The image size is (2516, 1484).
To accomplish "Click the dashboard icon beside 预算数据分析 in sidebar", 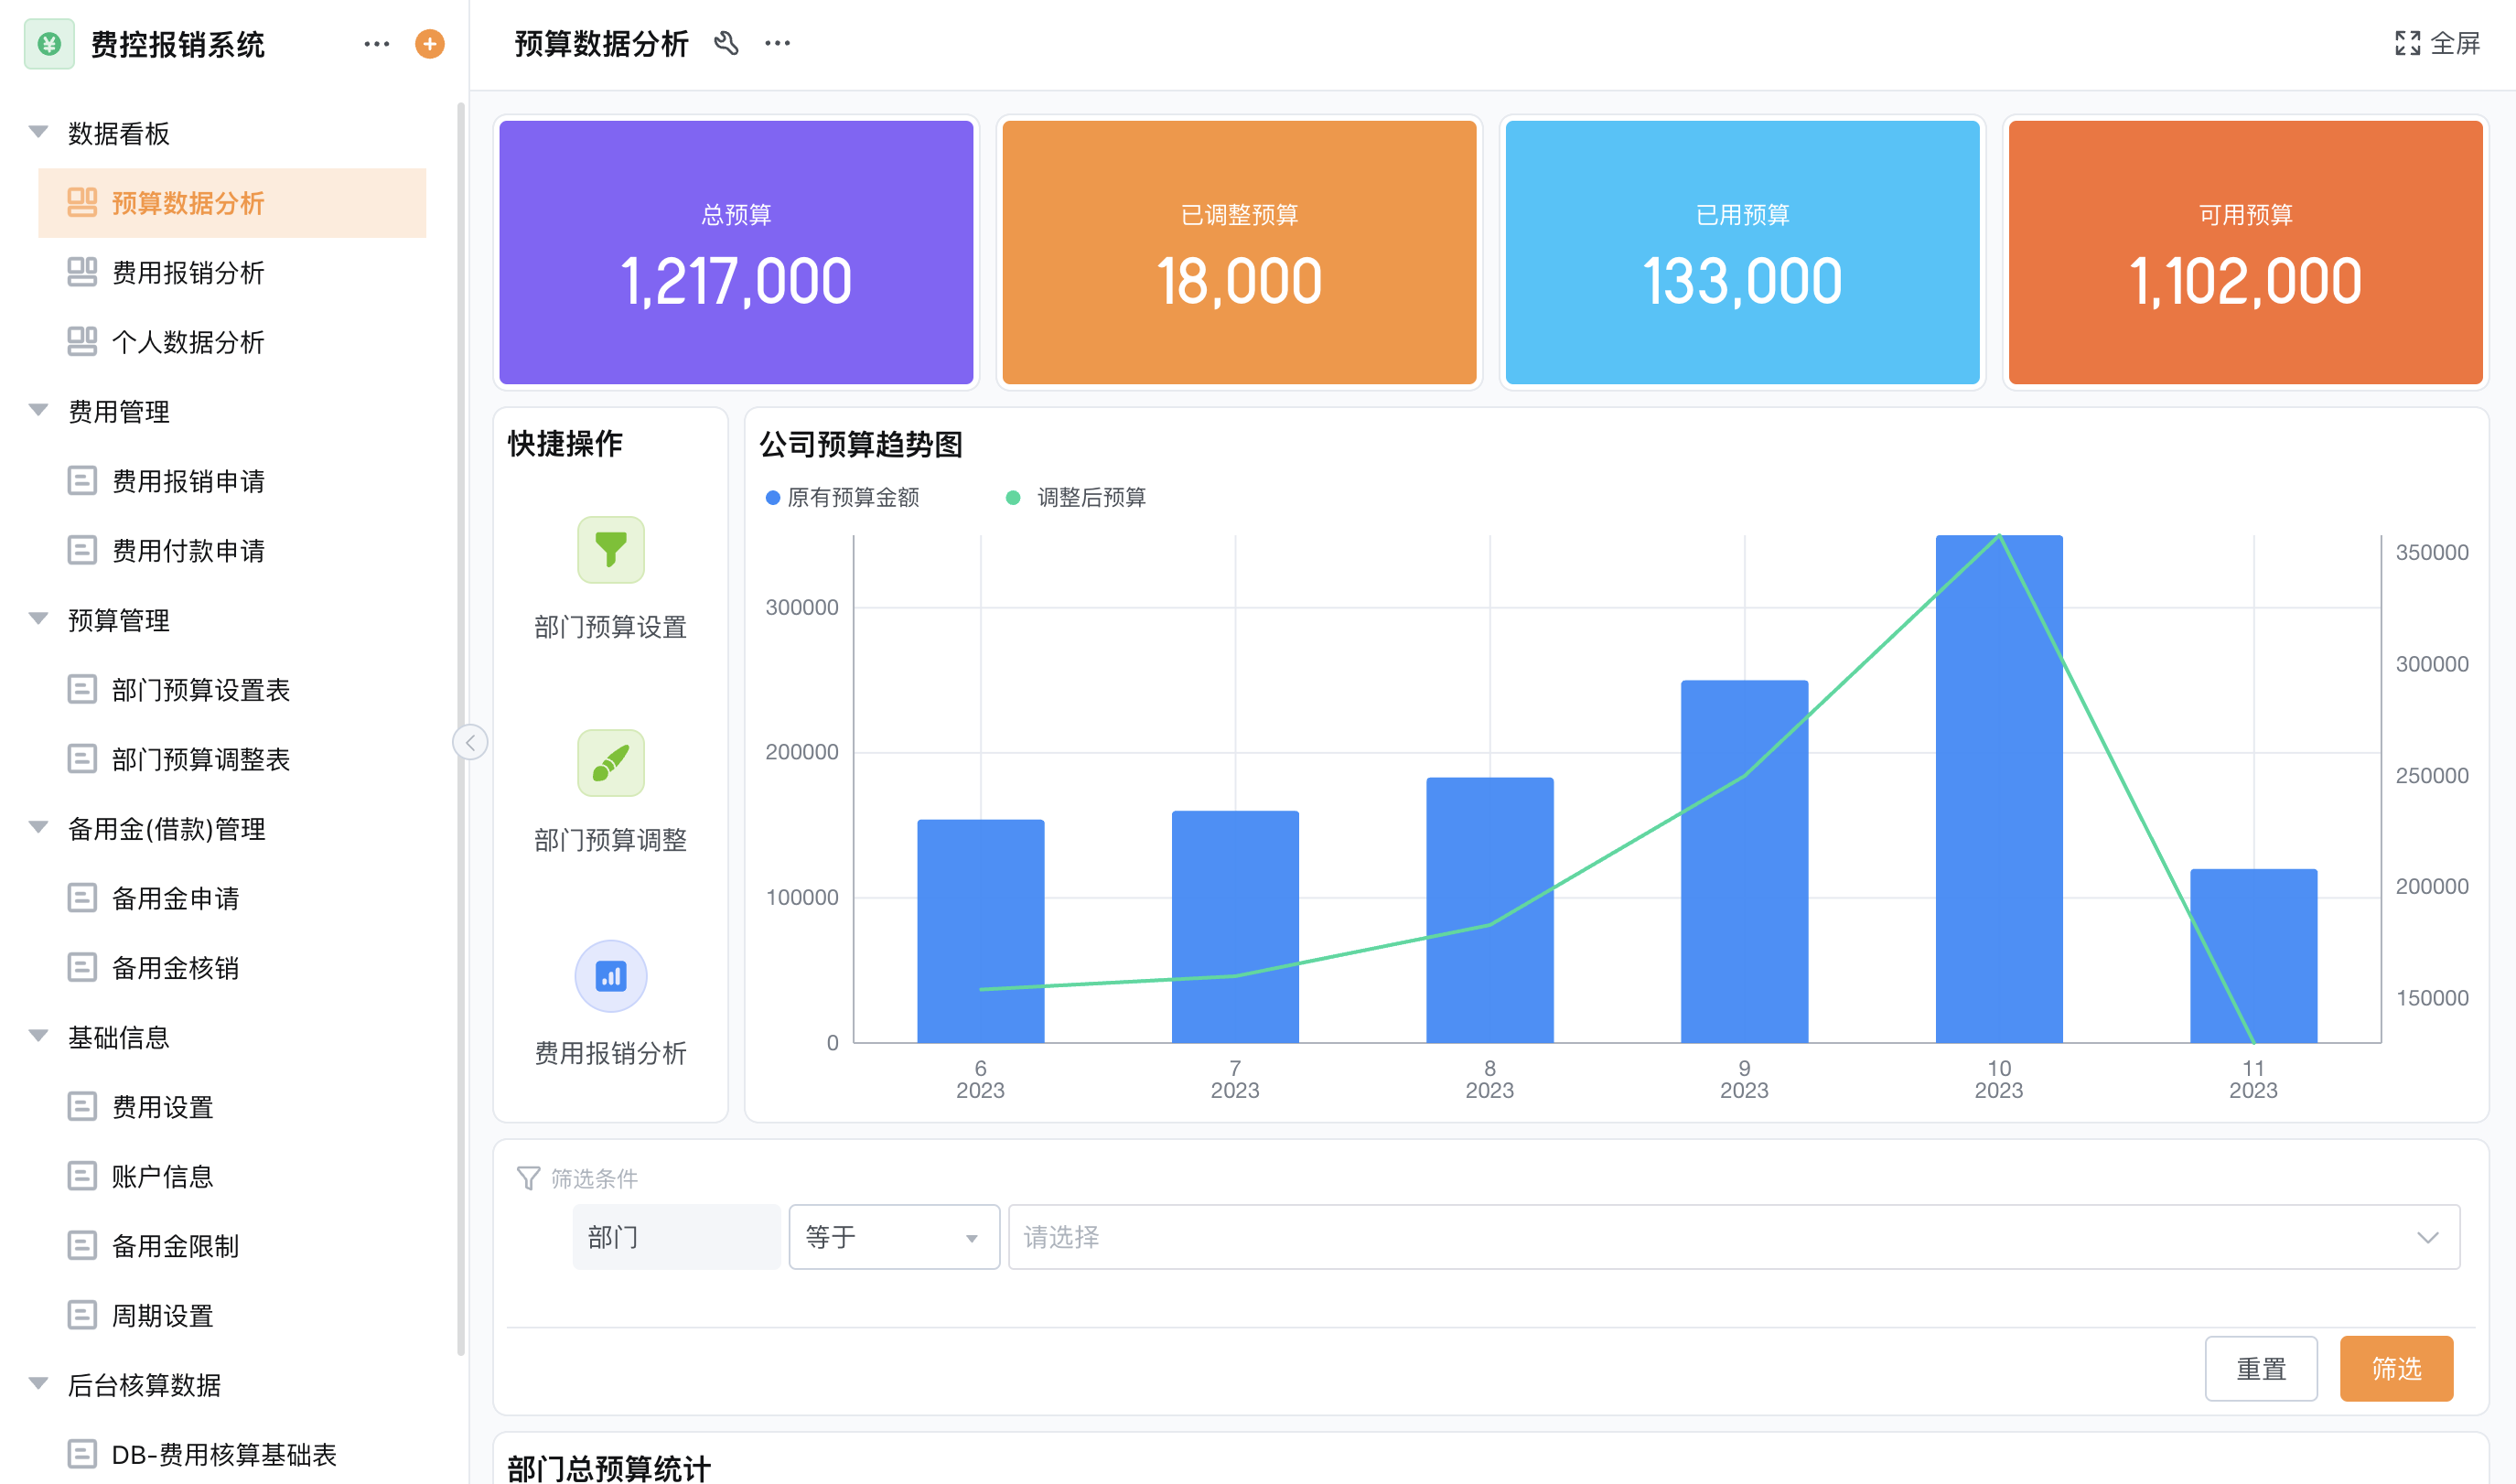I will [82, 203].
